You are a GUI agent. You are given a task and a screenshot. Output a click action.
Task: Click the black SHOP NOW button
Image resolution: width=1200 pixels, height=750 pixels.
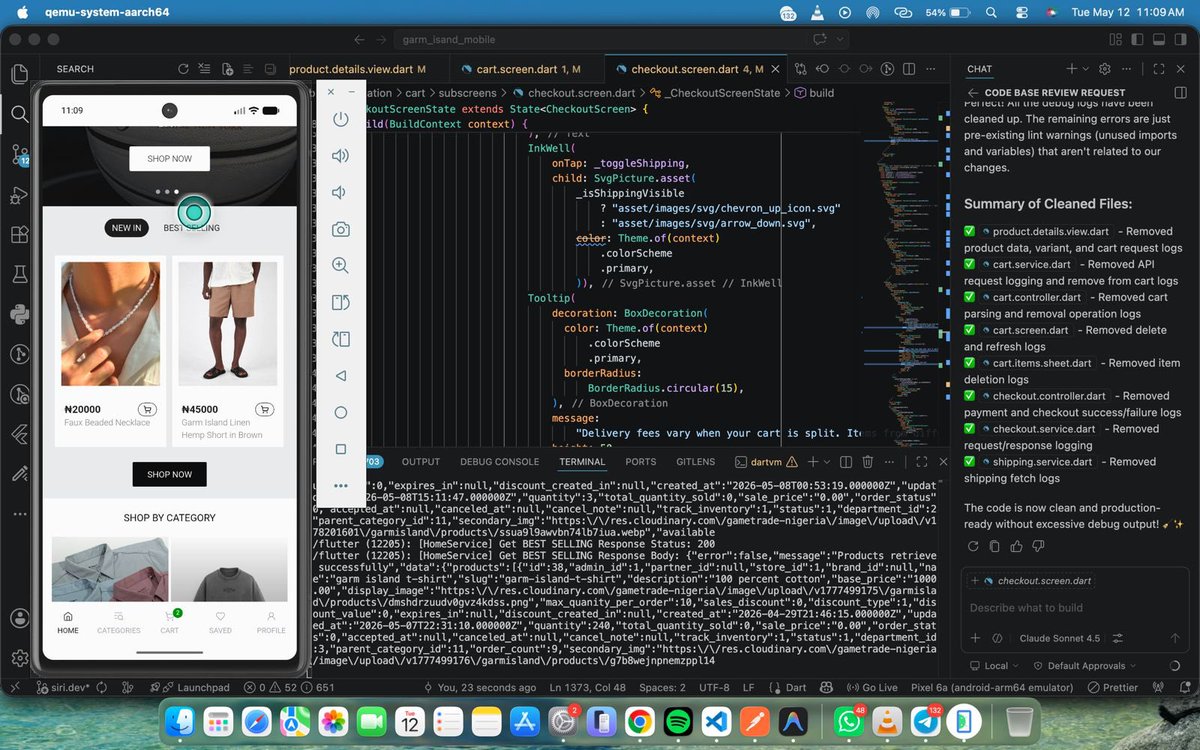(169, 474)
